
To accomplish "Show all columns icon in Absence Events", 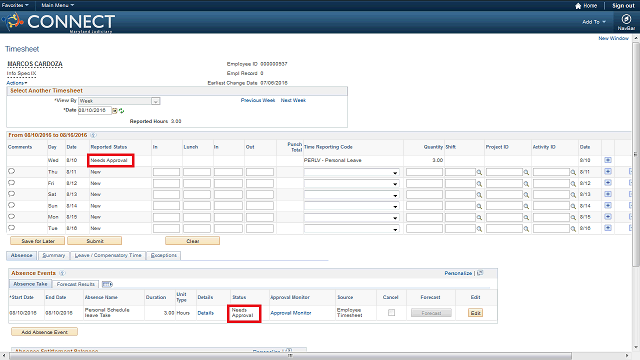I will [107, 284].
